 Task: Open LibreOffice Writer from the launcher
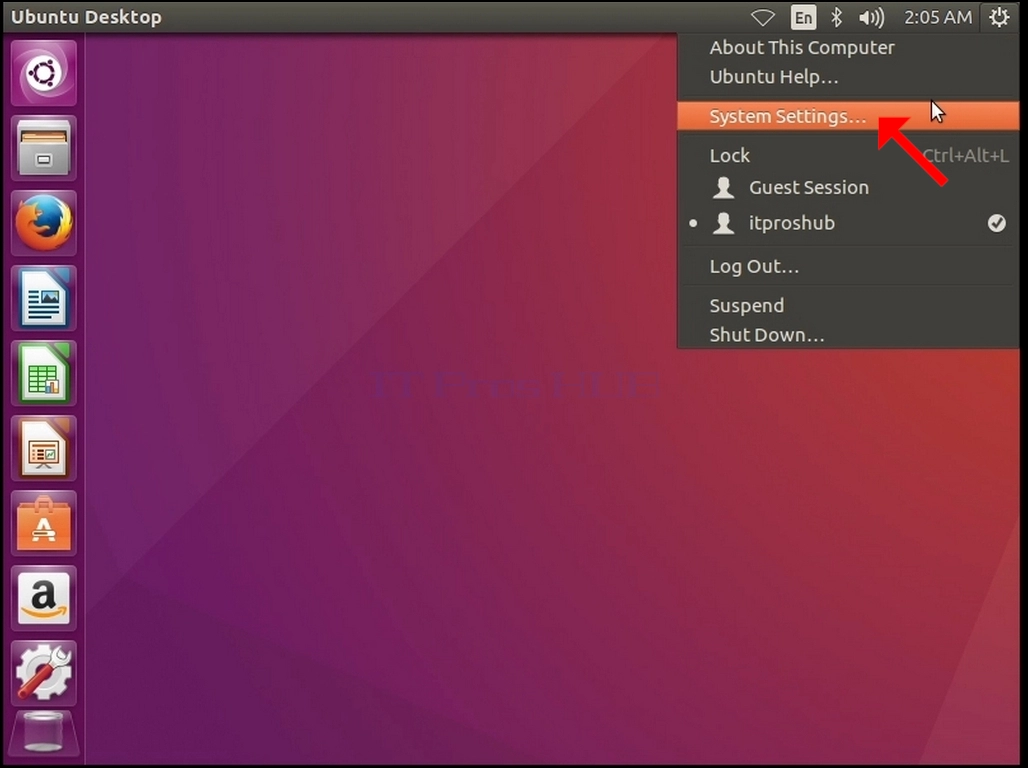pos(44,298)
